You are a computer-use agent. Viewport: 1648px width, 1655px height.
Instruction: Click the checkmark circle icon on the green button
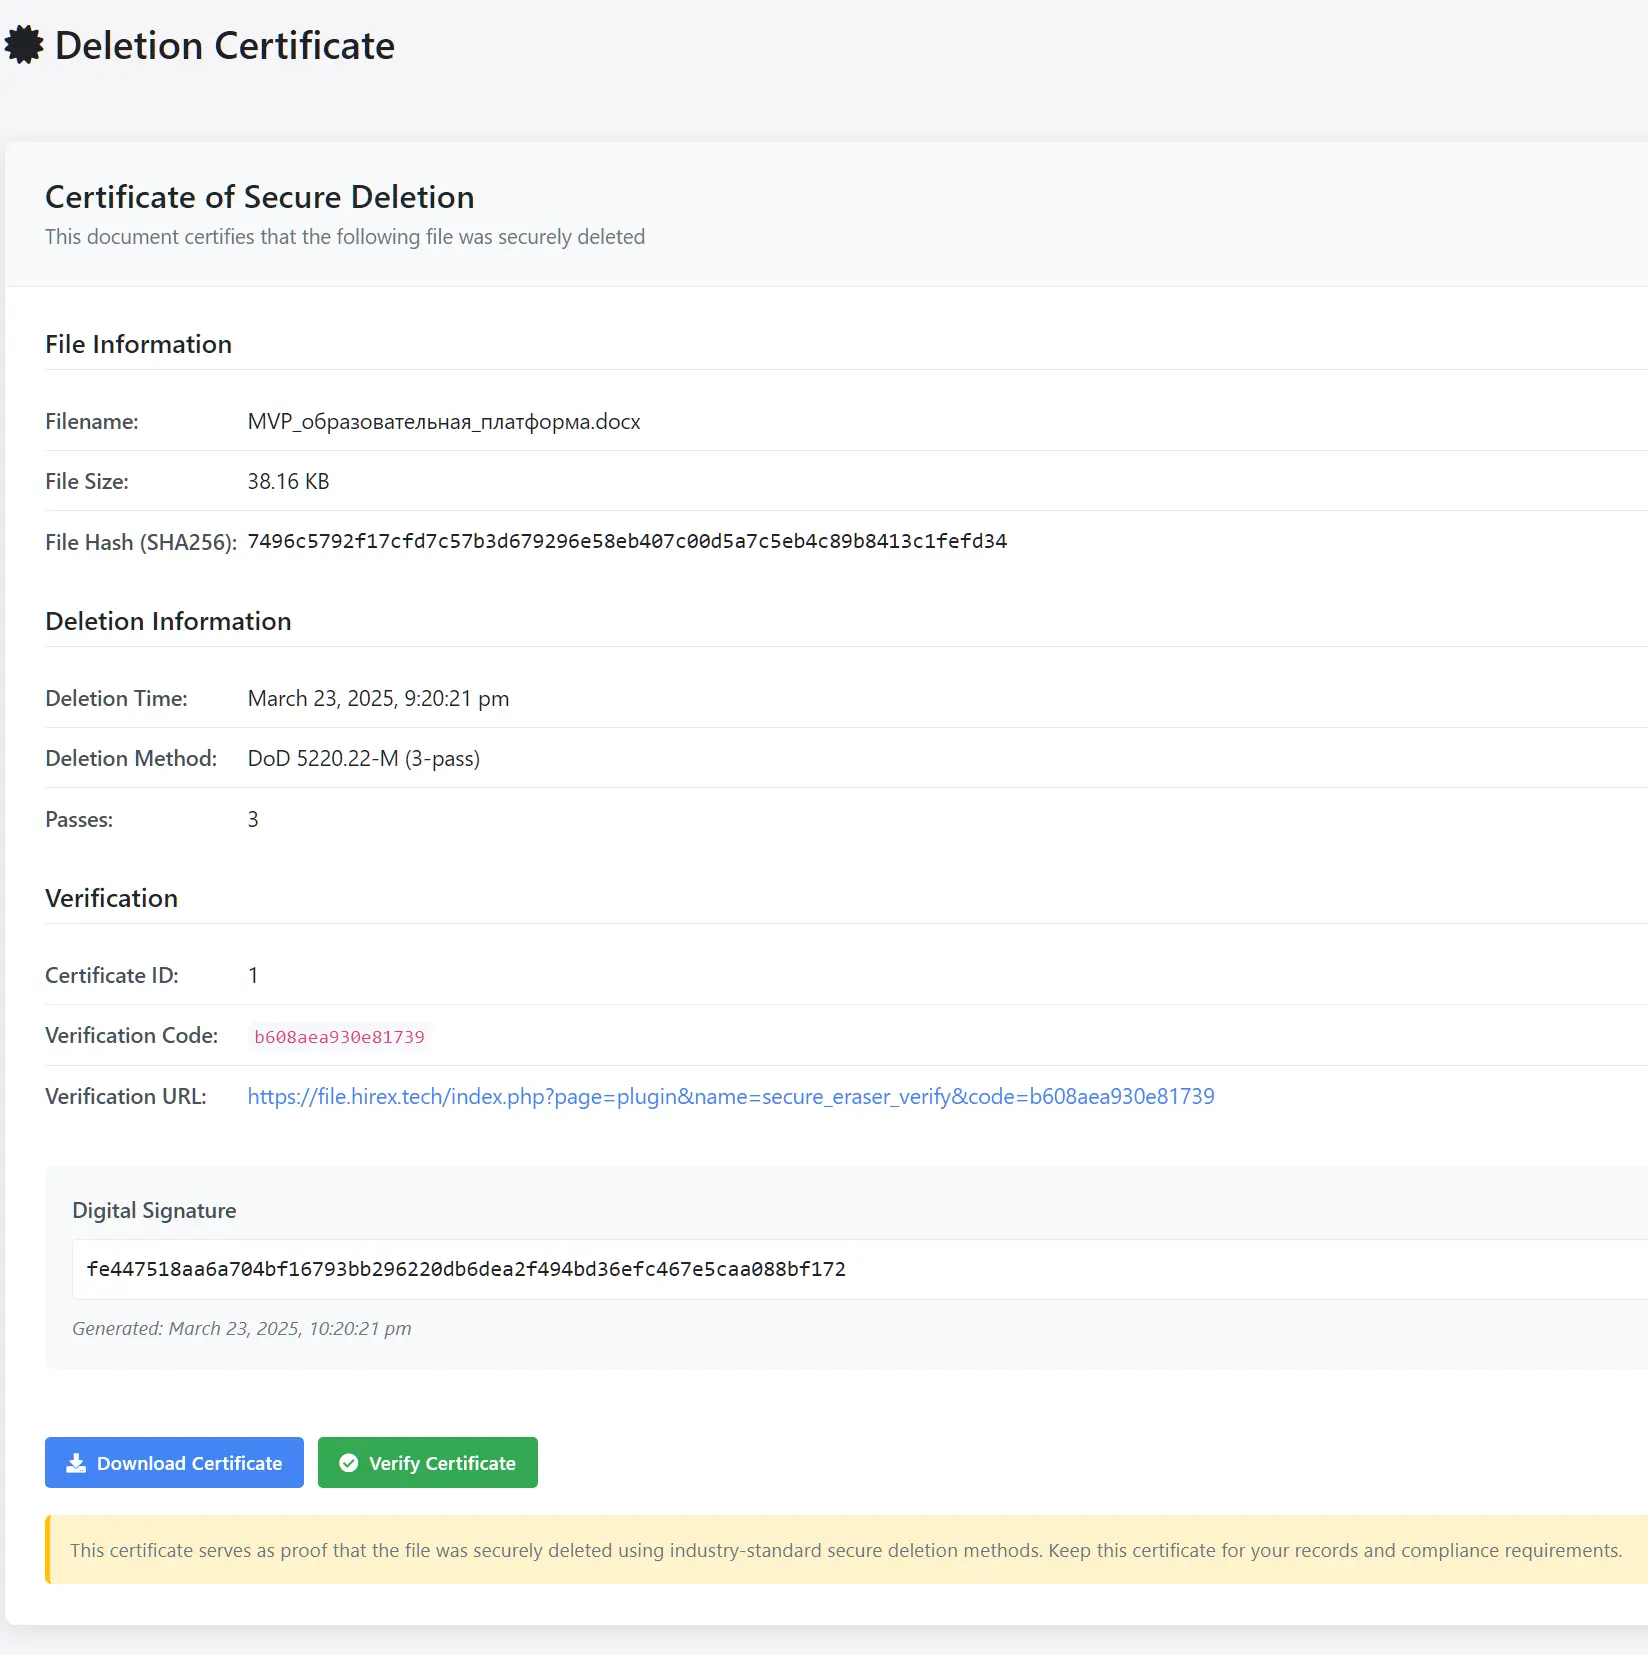(348, 1463)
